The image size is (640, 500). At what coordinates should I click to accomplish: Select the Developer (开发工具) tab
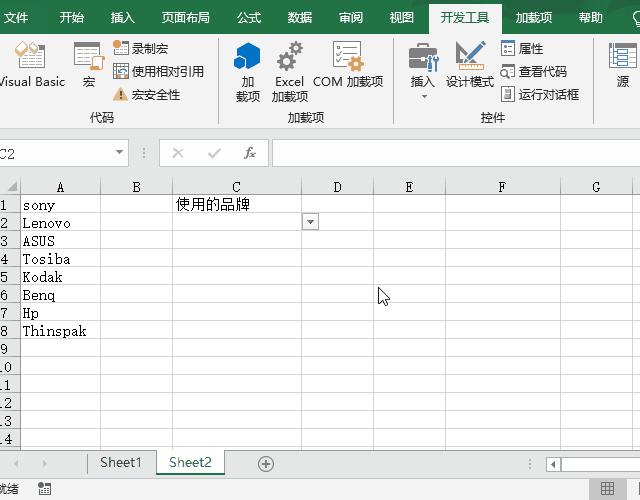point(465,18)
